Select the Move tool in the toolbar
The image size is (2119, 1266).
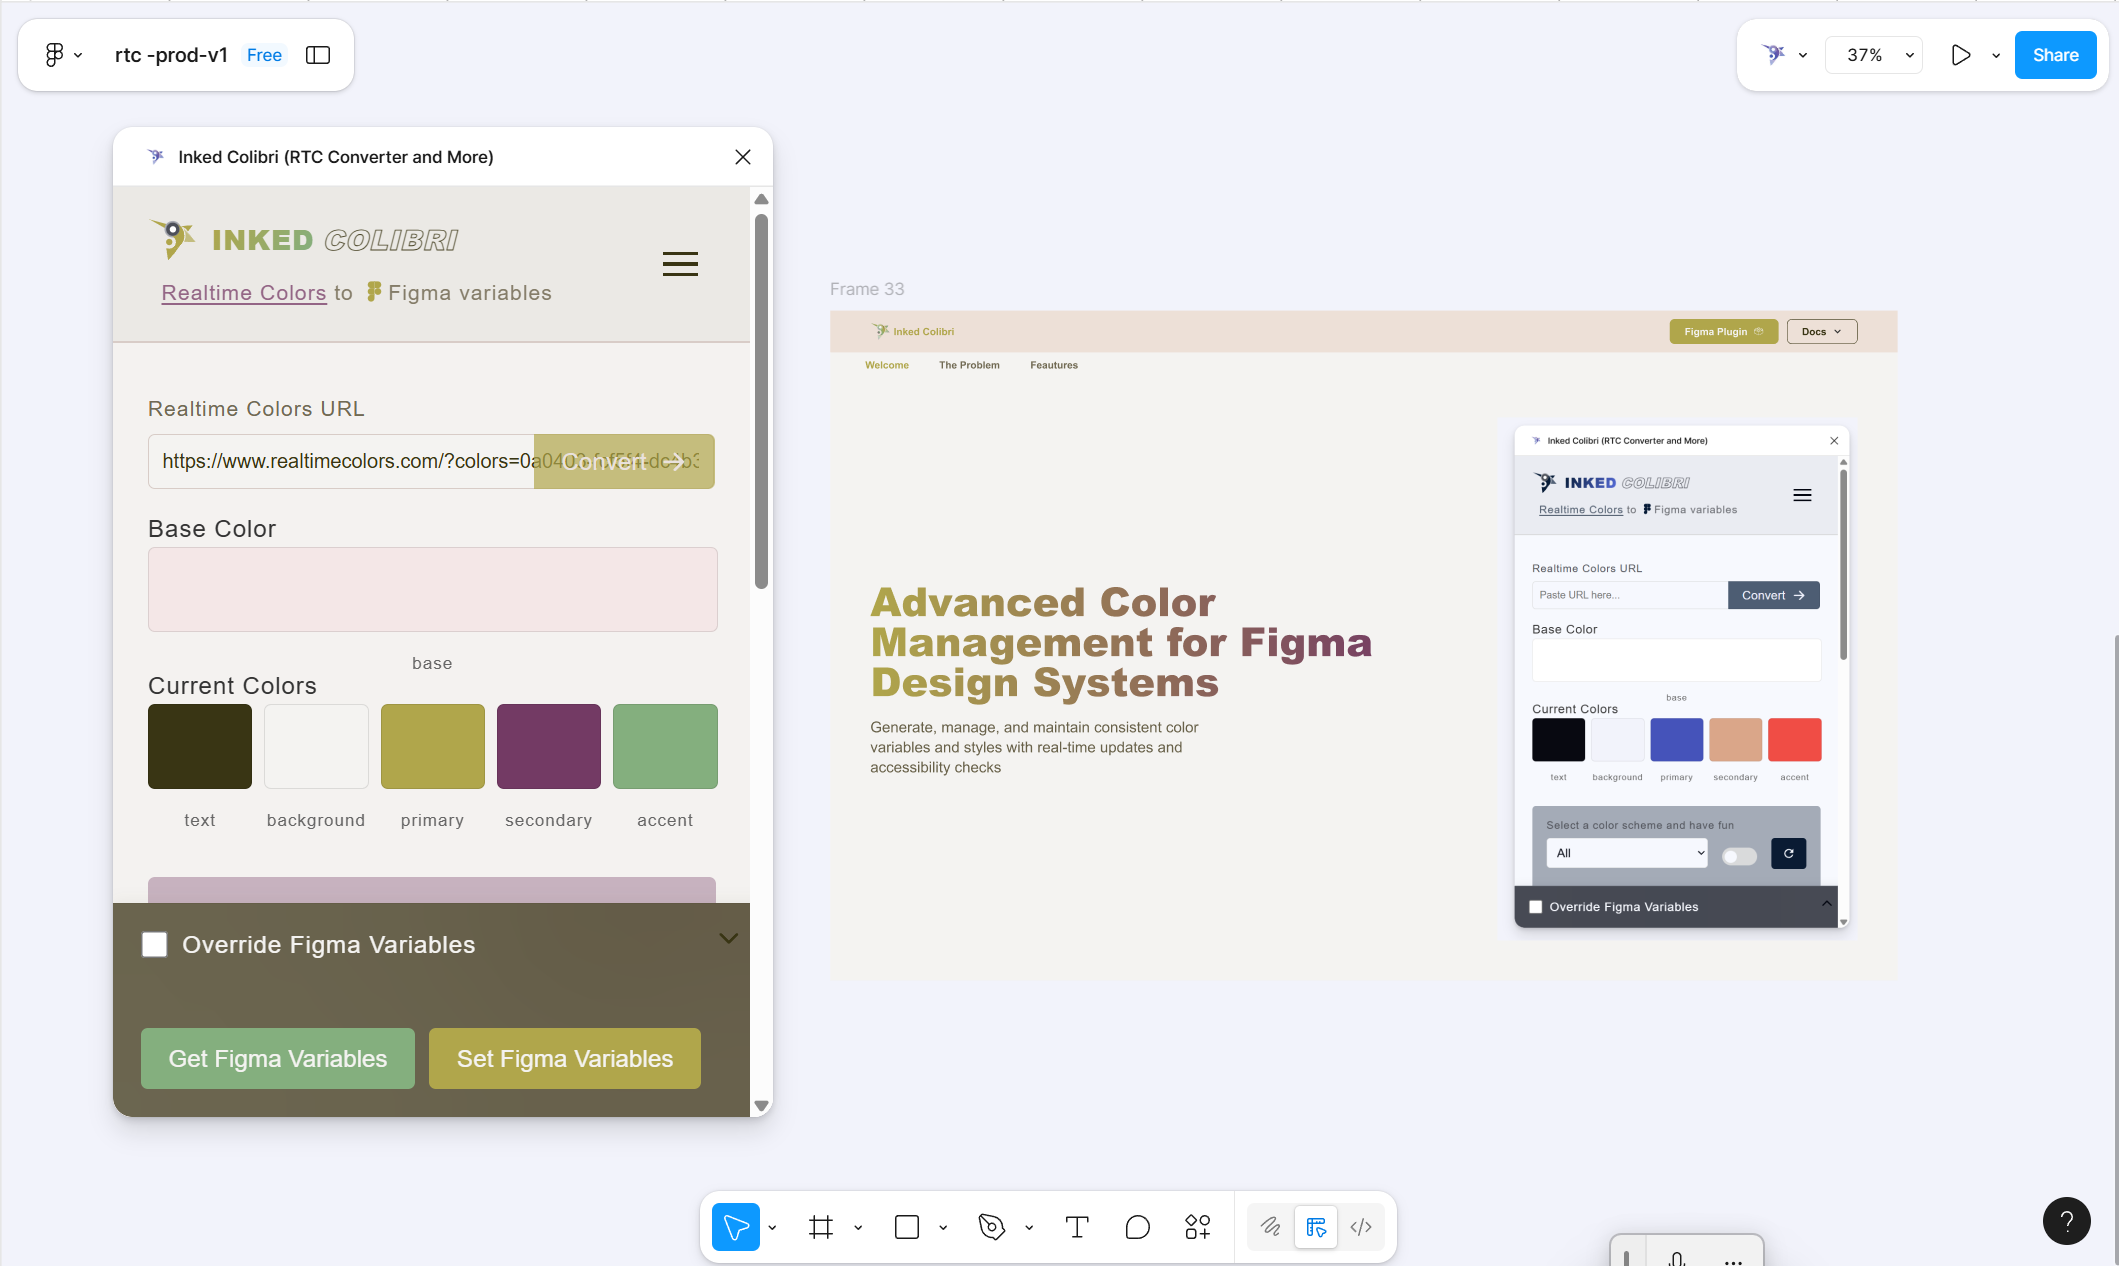pos(736,1227)
